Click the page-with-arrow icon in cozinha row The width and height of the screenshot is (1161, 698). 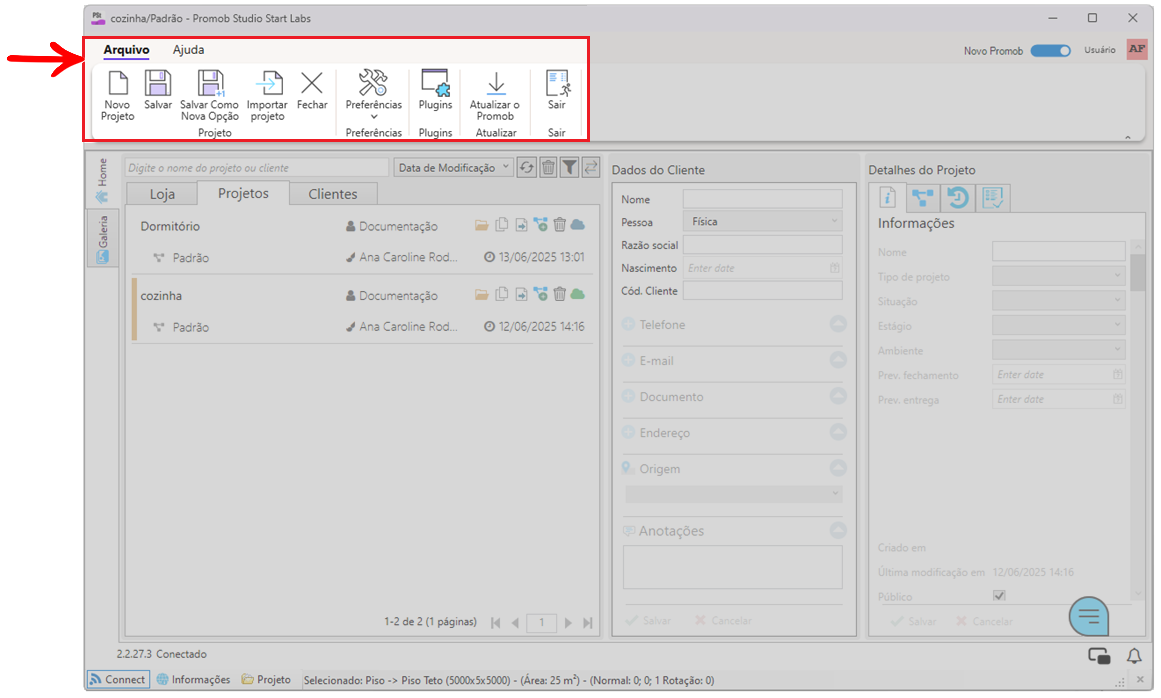coord(521,295)
